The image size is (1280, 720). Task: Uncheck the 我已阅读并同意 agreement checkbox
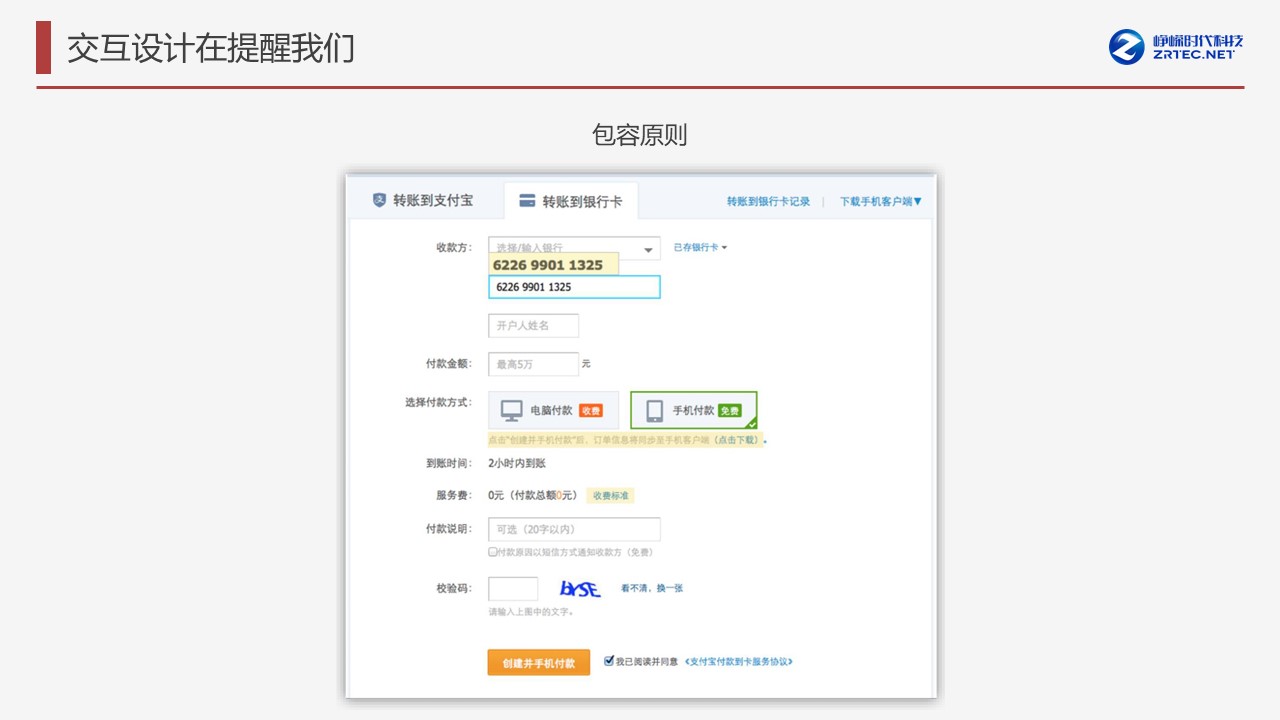tap(609, 661)
